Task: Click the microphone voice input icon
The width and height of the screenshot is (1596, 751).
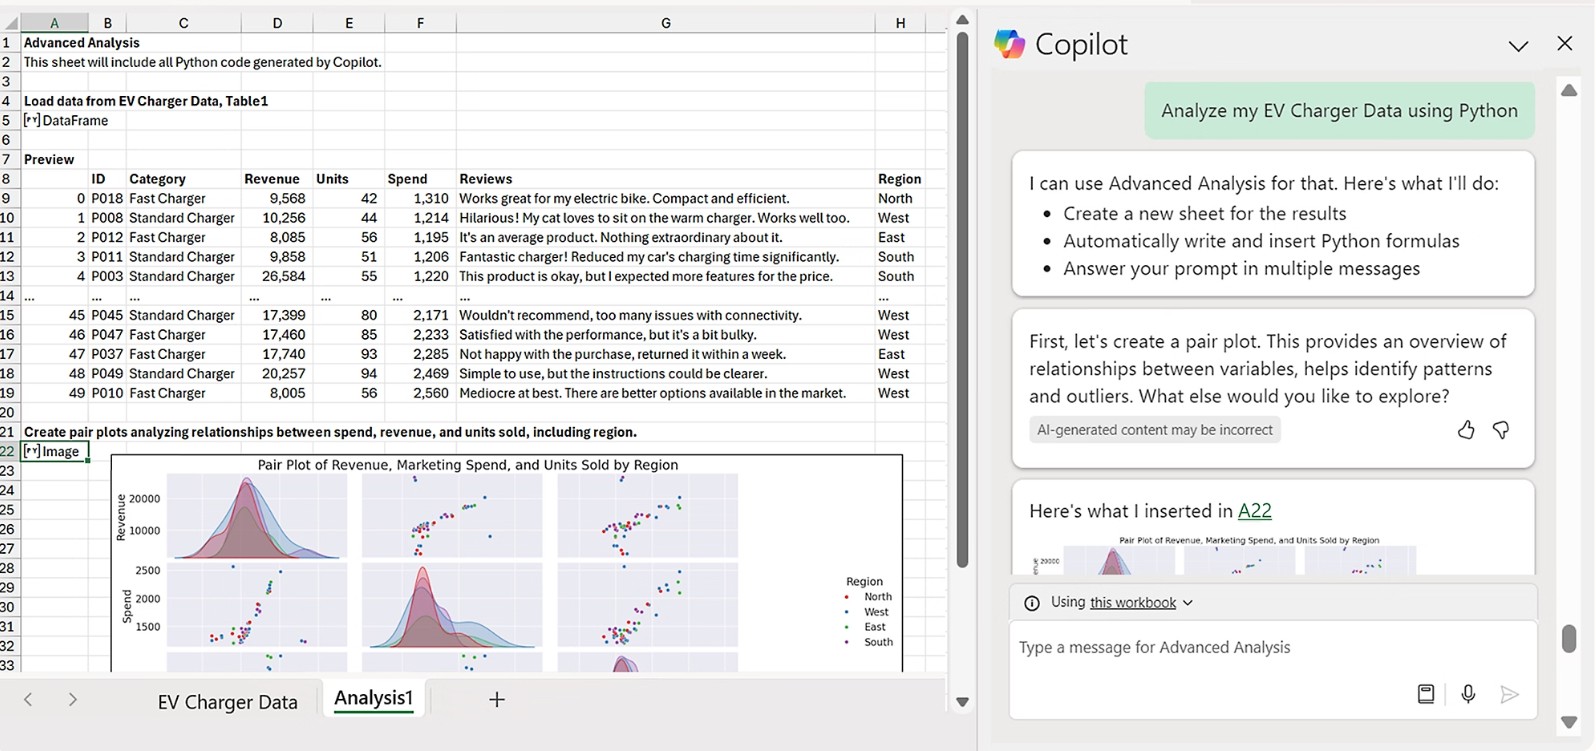Action: [x=1468, y=694]
